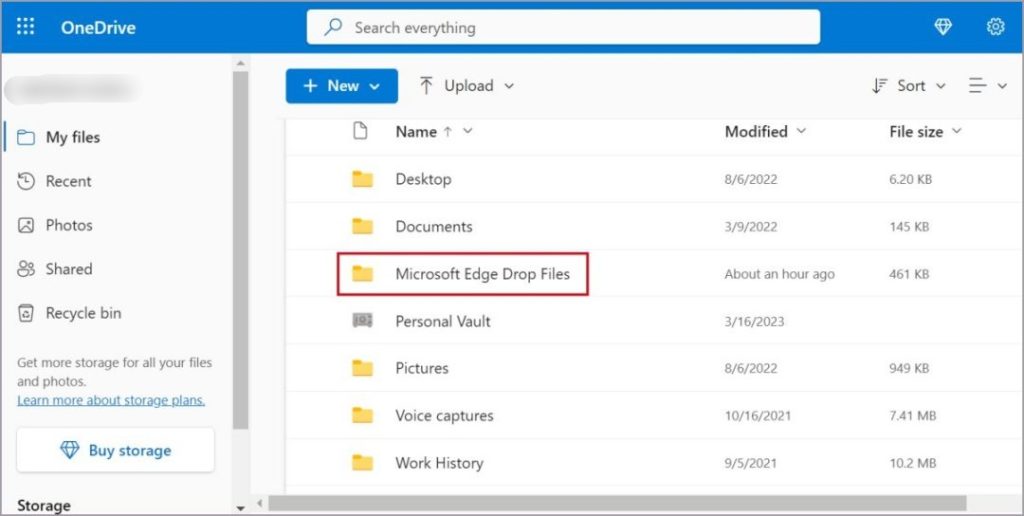Click the search magnifier icon
The image size is (1024, 516).
(334, 27)
